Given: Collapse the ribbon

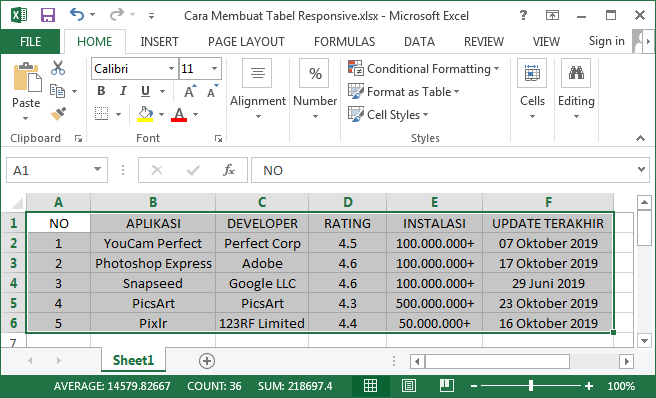Looking at the screenshot, I should (640, 138).
